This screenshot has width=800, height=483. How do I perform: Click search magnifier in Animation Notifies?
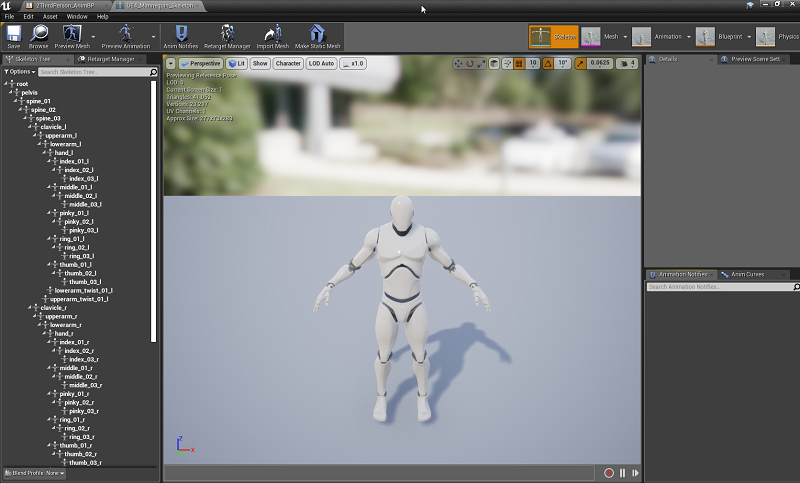pos(796,287)
